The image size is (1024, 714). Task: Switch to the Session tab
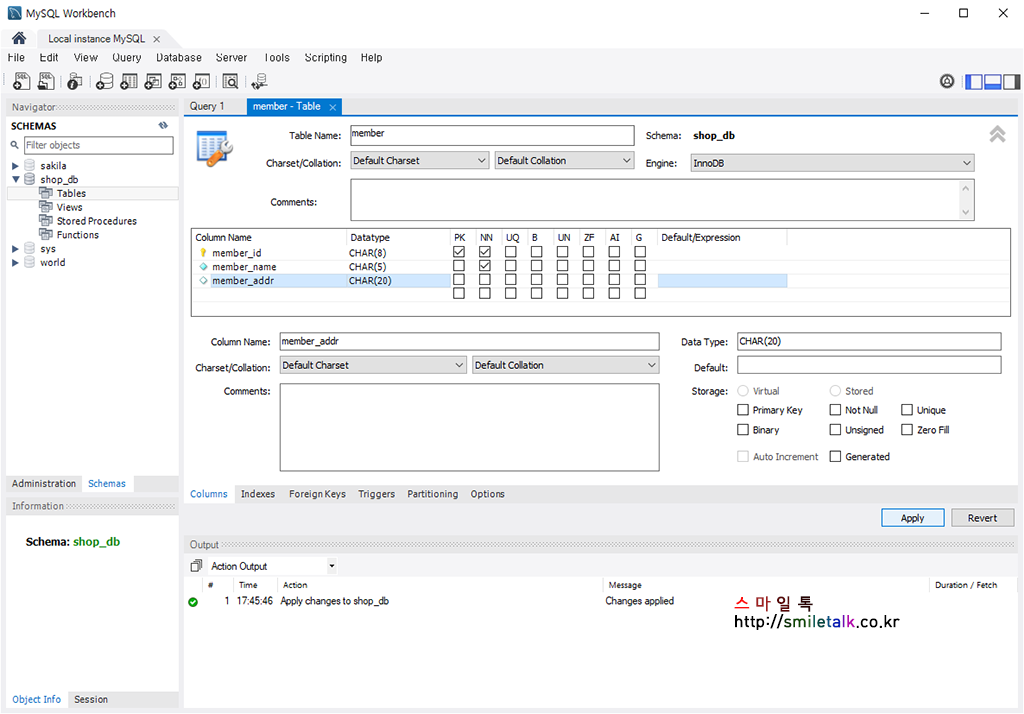click(x=91, y=699)
